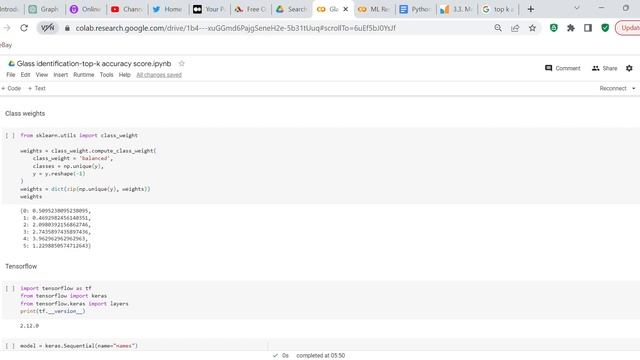Click the green shield extension icon
Viewport: 640px width, 360px height.
[605, 28]
